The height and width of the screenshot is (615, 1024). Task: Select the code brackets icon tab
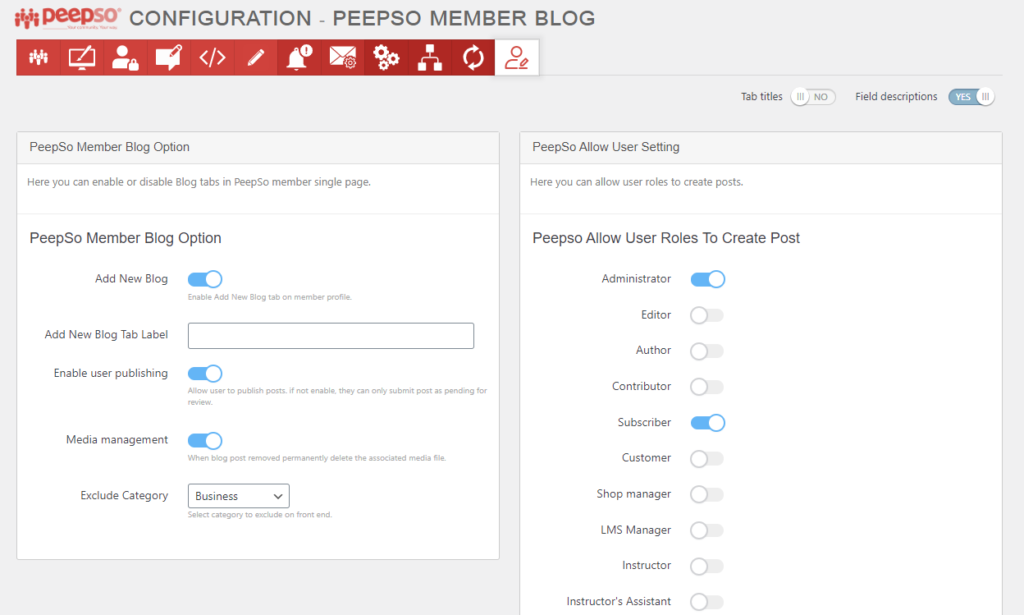pos(212,58)
